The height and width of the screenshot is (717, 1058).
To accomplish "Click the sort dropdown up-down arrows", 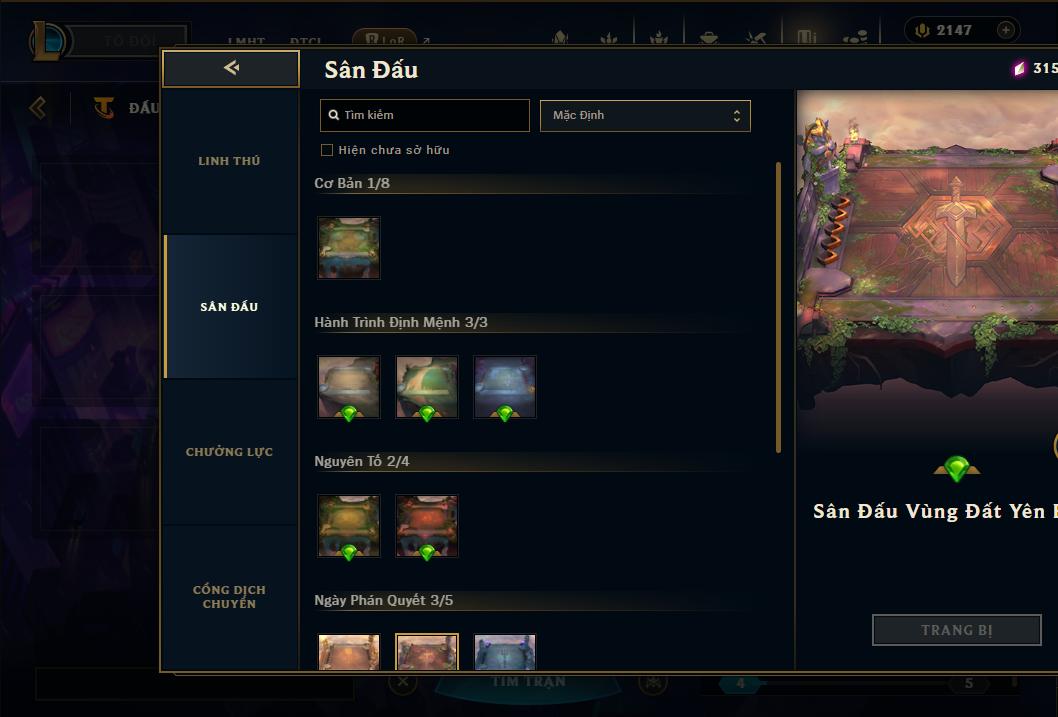I will (737, 116).
